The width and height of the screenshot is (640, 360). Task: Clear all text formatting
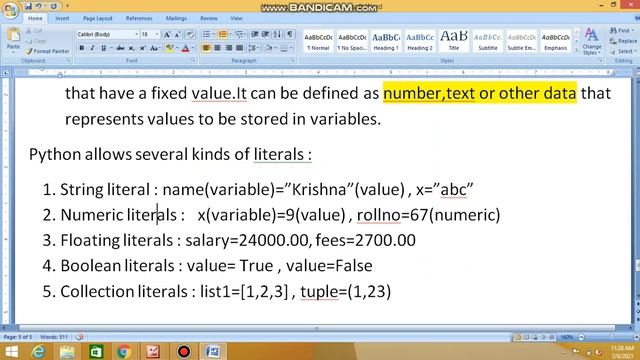click(190, 35)
